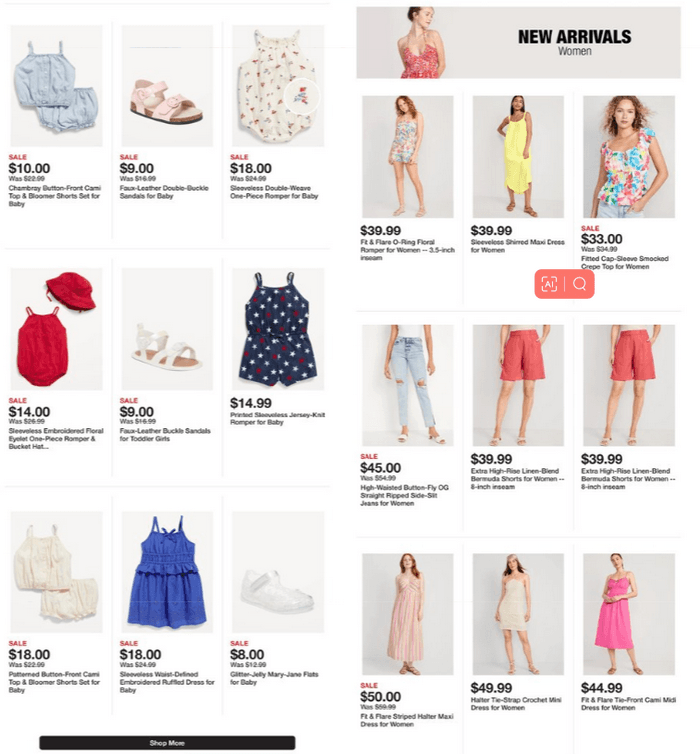Click Glitter-Jelly Mary-Jane Flats product title
This screenshot has width=700, height=754.
[x=274, y=678]
